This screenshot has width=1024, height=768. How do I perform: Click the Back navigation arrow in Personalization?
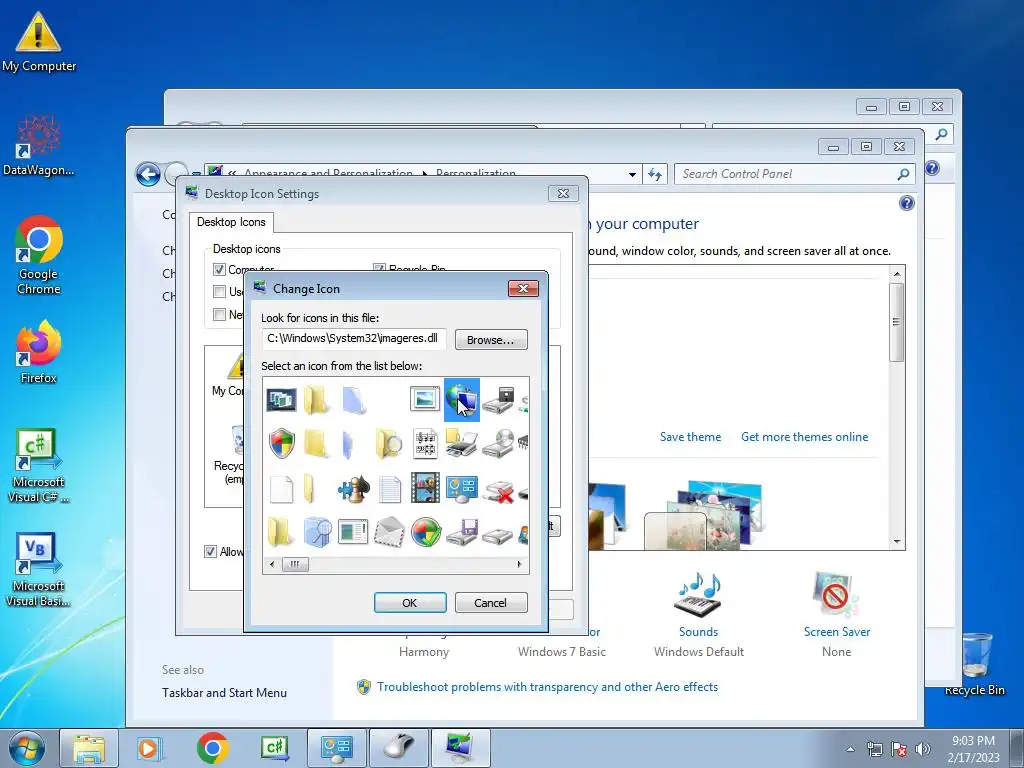(x=148, y=174)
